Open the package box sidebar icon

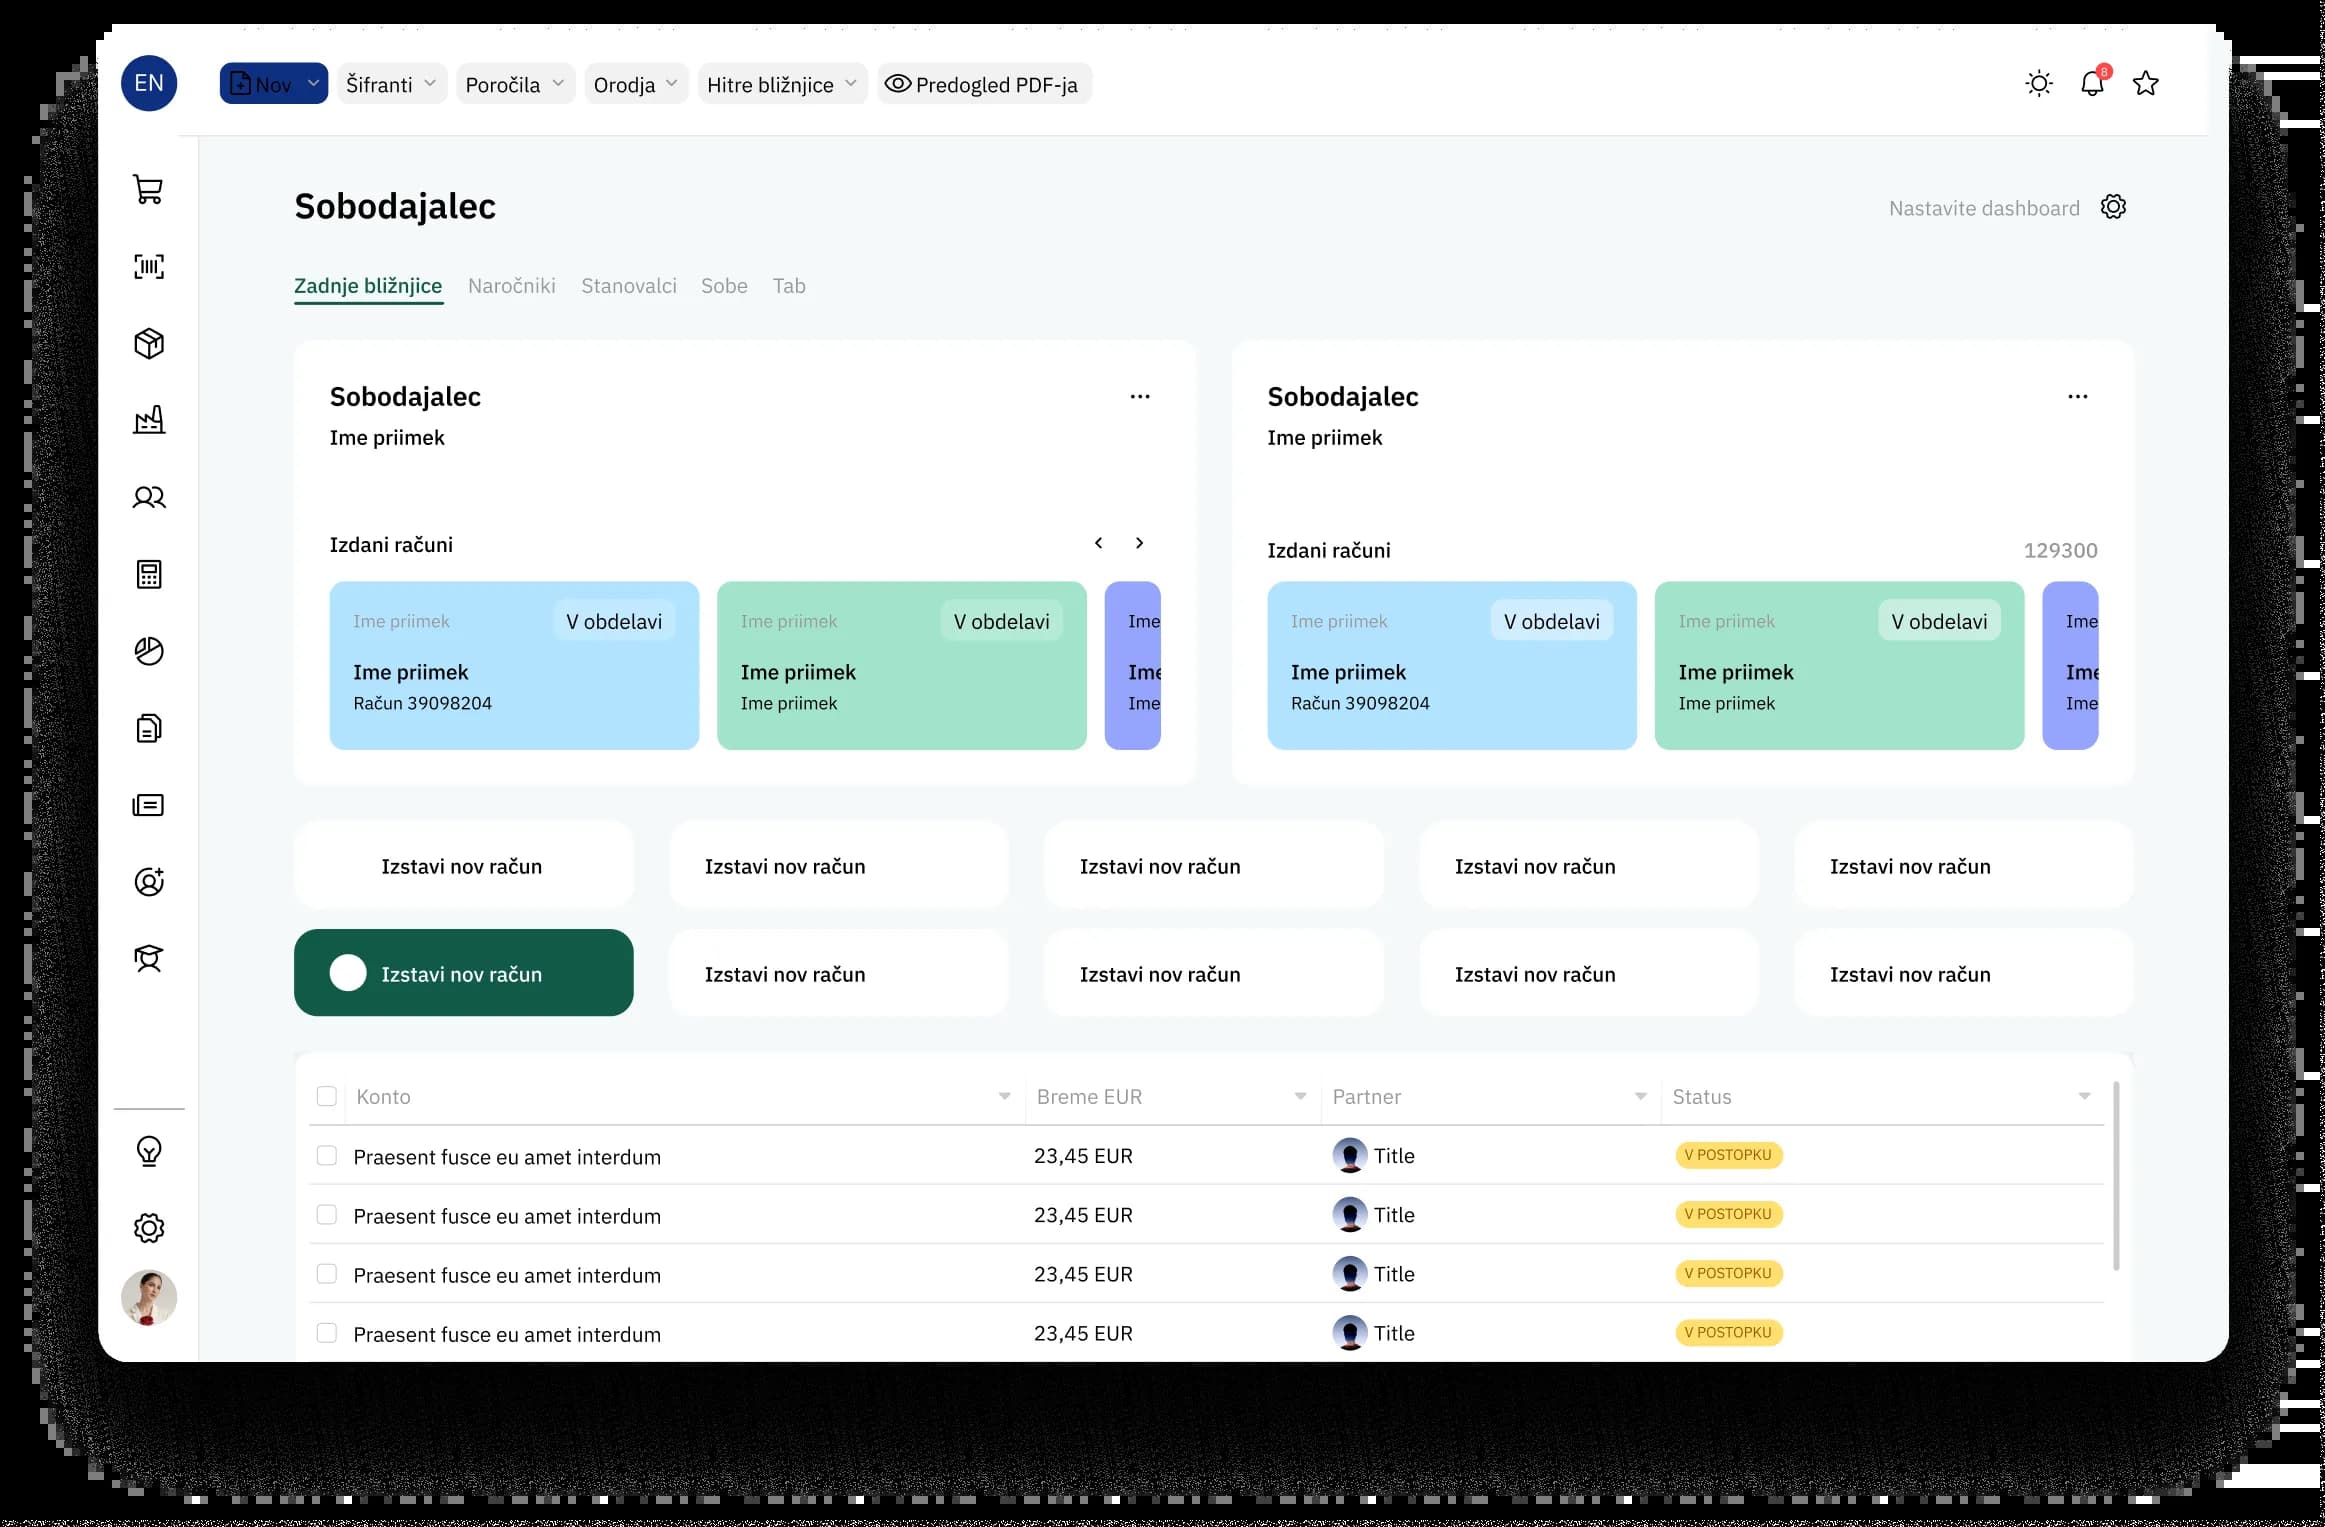coord(149,343)
